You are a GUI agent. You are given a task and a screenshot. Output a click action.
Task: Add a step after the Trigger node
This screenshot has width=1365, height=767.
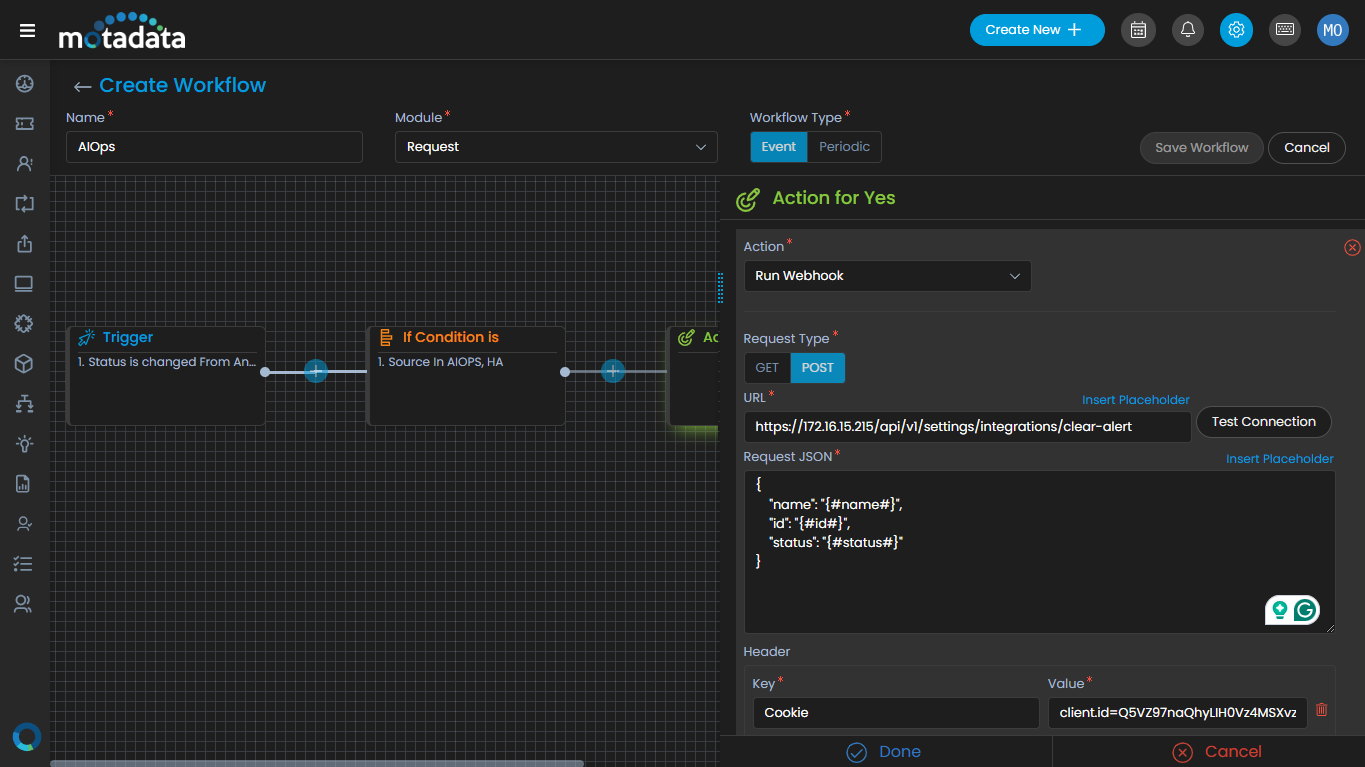point(316,372)
